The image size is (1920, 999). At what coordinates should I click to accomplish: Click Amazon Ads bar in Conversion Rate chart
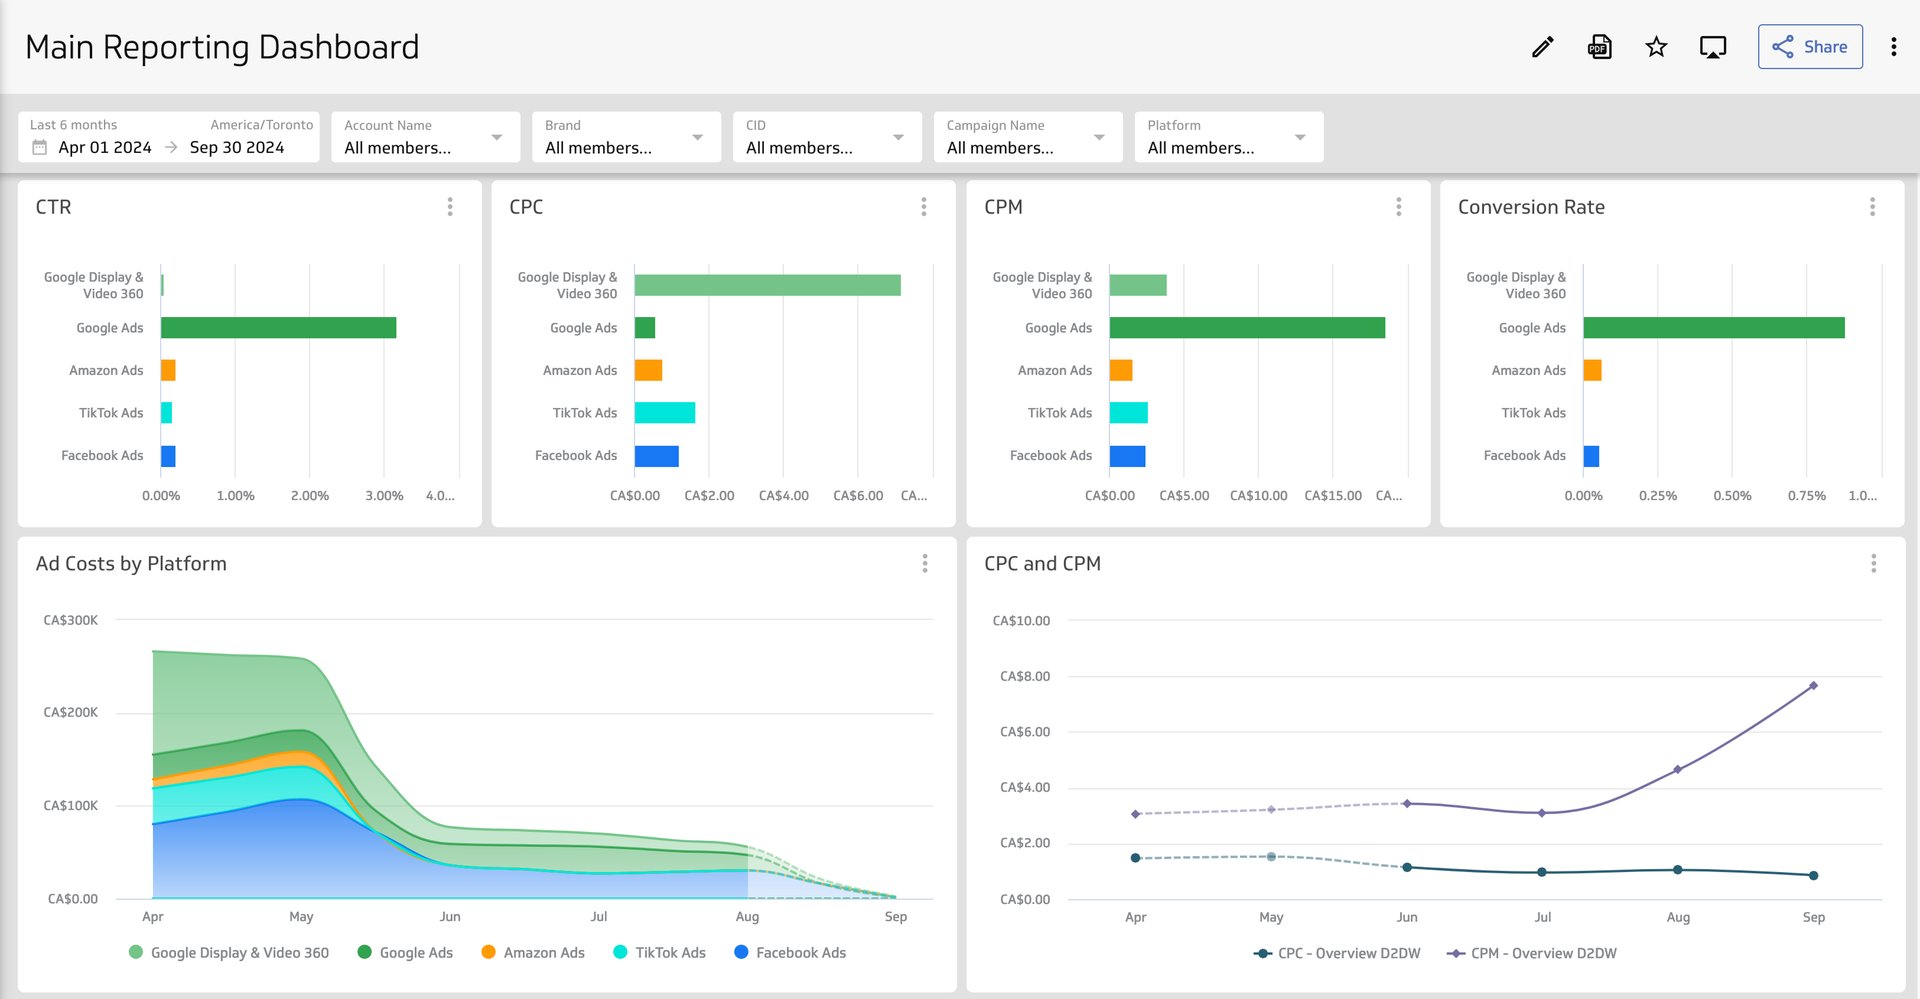[x=1593, y=370]
